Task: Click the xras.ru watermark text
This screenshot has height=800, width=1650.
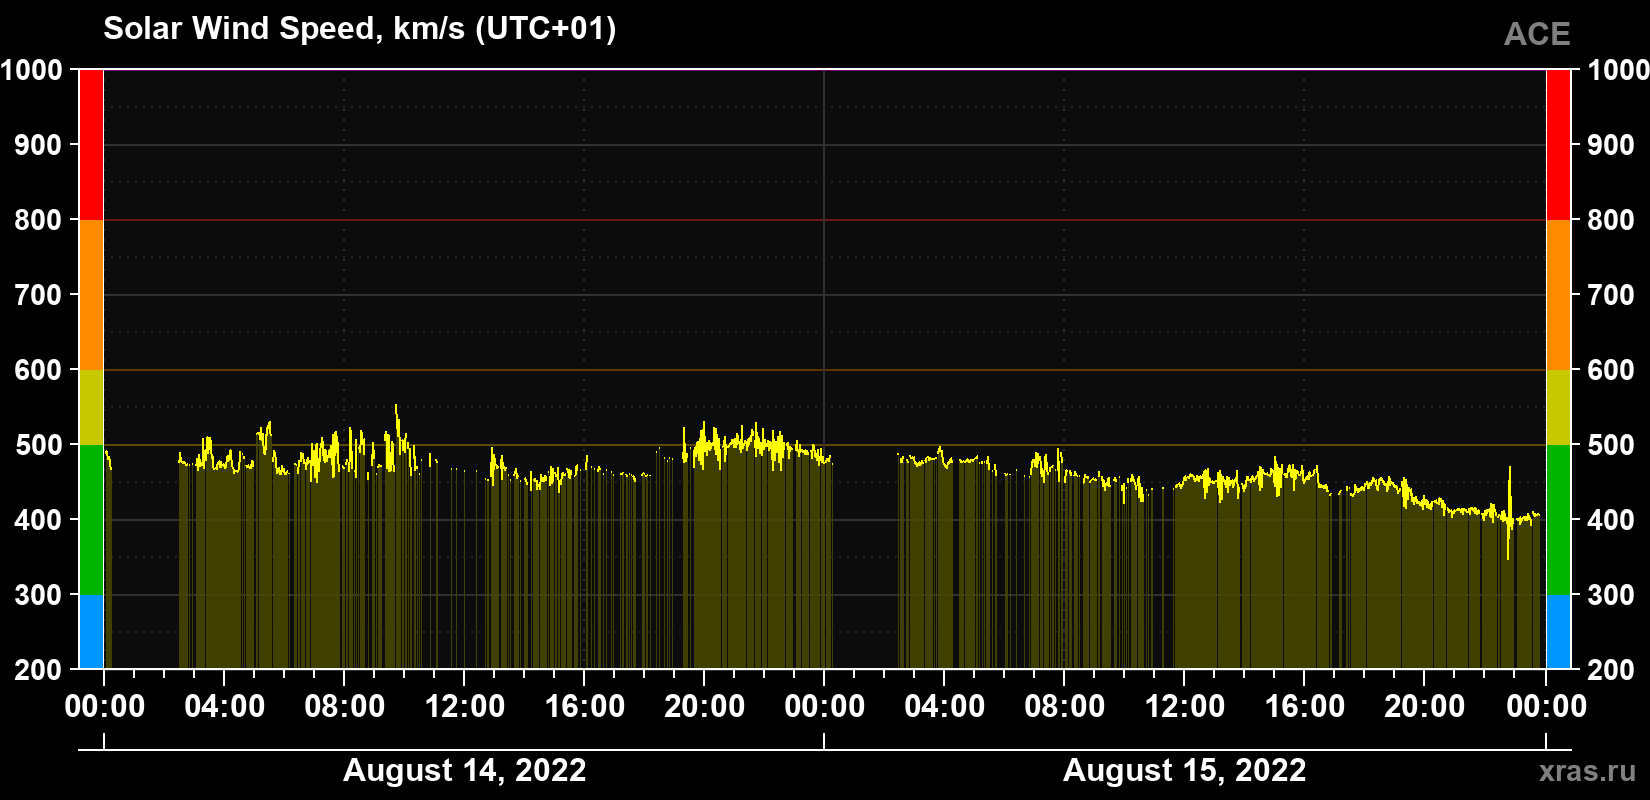Action: click(x=1587, y=771)
